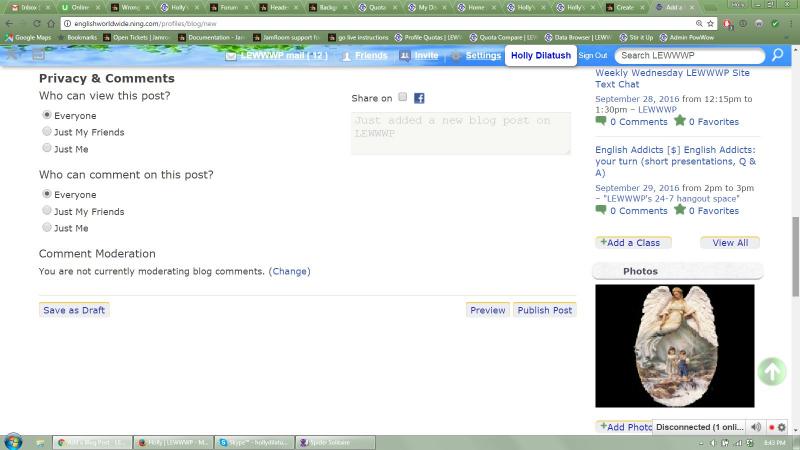Viewport: 800px width, 450px height.
Task: Switch to the Quota browser tab
Action: [378, 7]
